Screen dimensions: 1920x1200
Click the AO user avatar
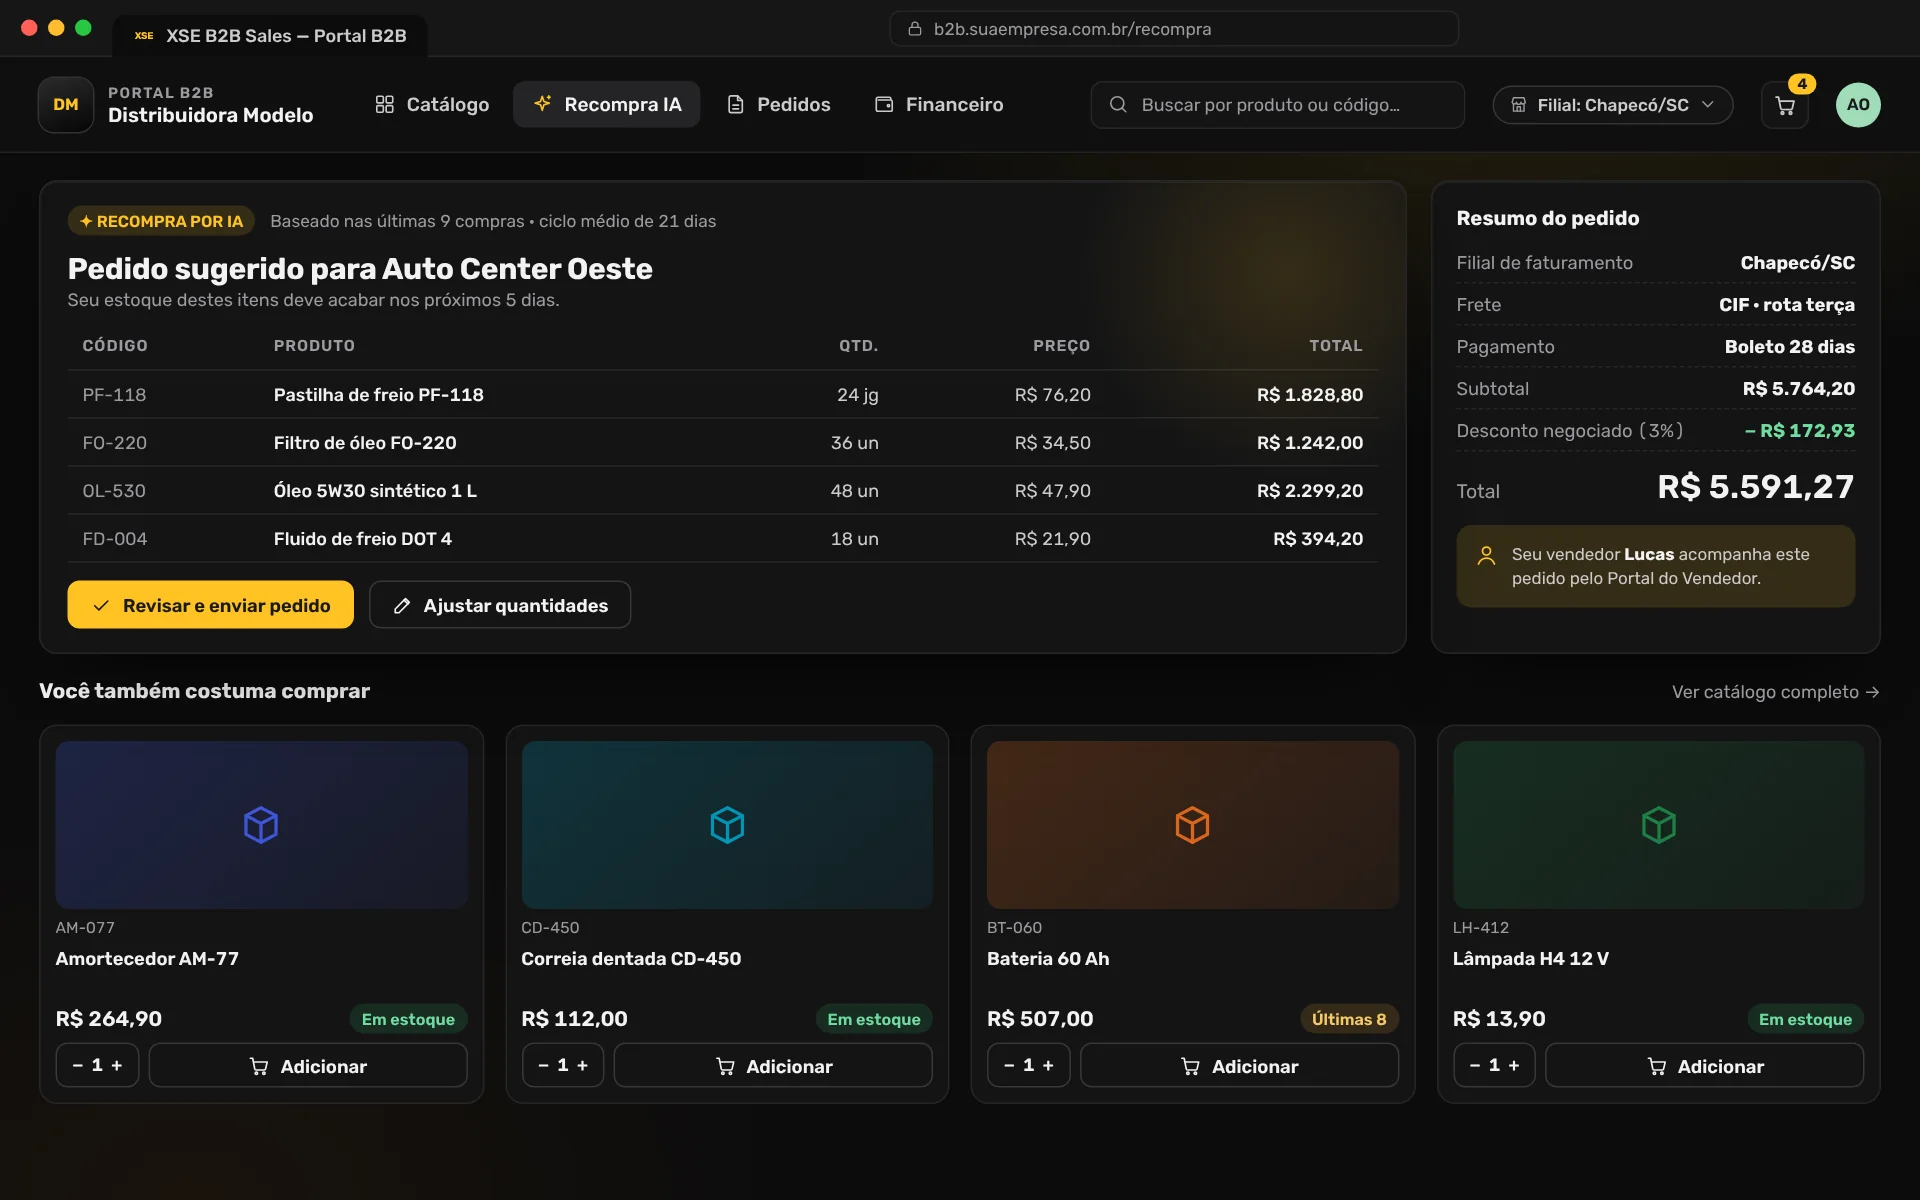click(x=1857, y=105)
